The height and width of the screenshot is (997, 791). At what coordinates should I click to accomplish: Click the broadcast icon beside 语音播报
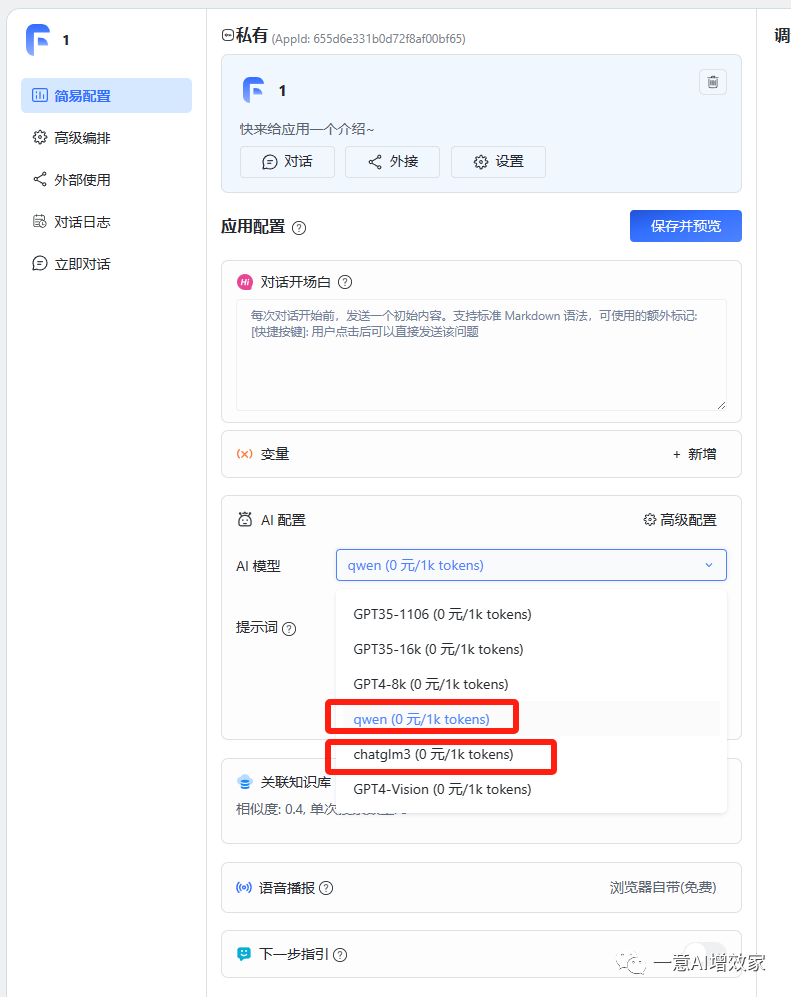pos(244,888)
